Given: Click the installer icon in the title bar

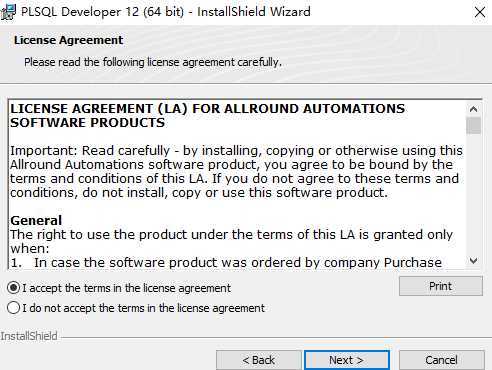Looking at the screenshot, I should point(7,12).
